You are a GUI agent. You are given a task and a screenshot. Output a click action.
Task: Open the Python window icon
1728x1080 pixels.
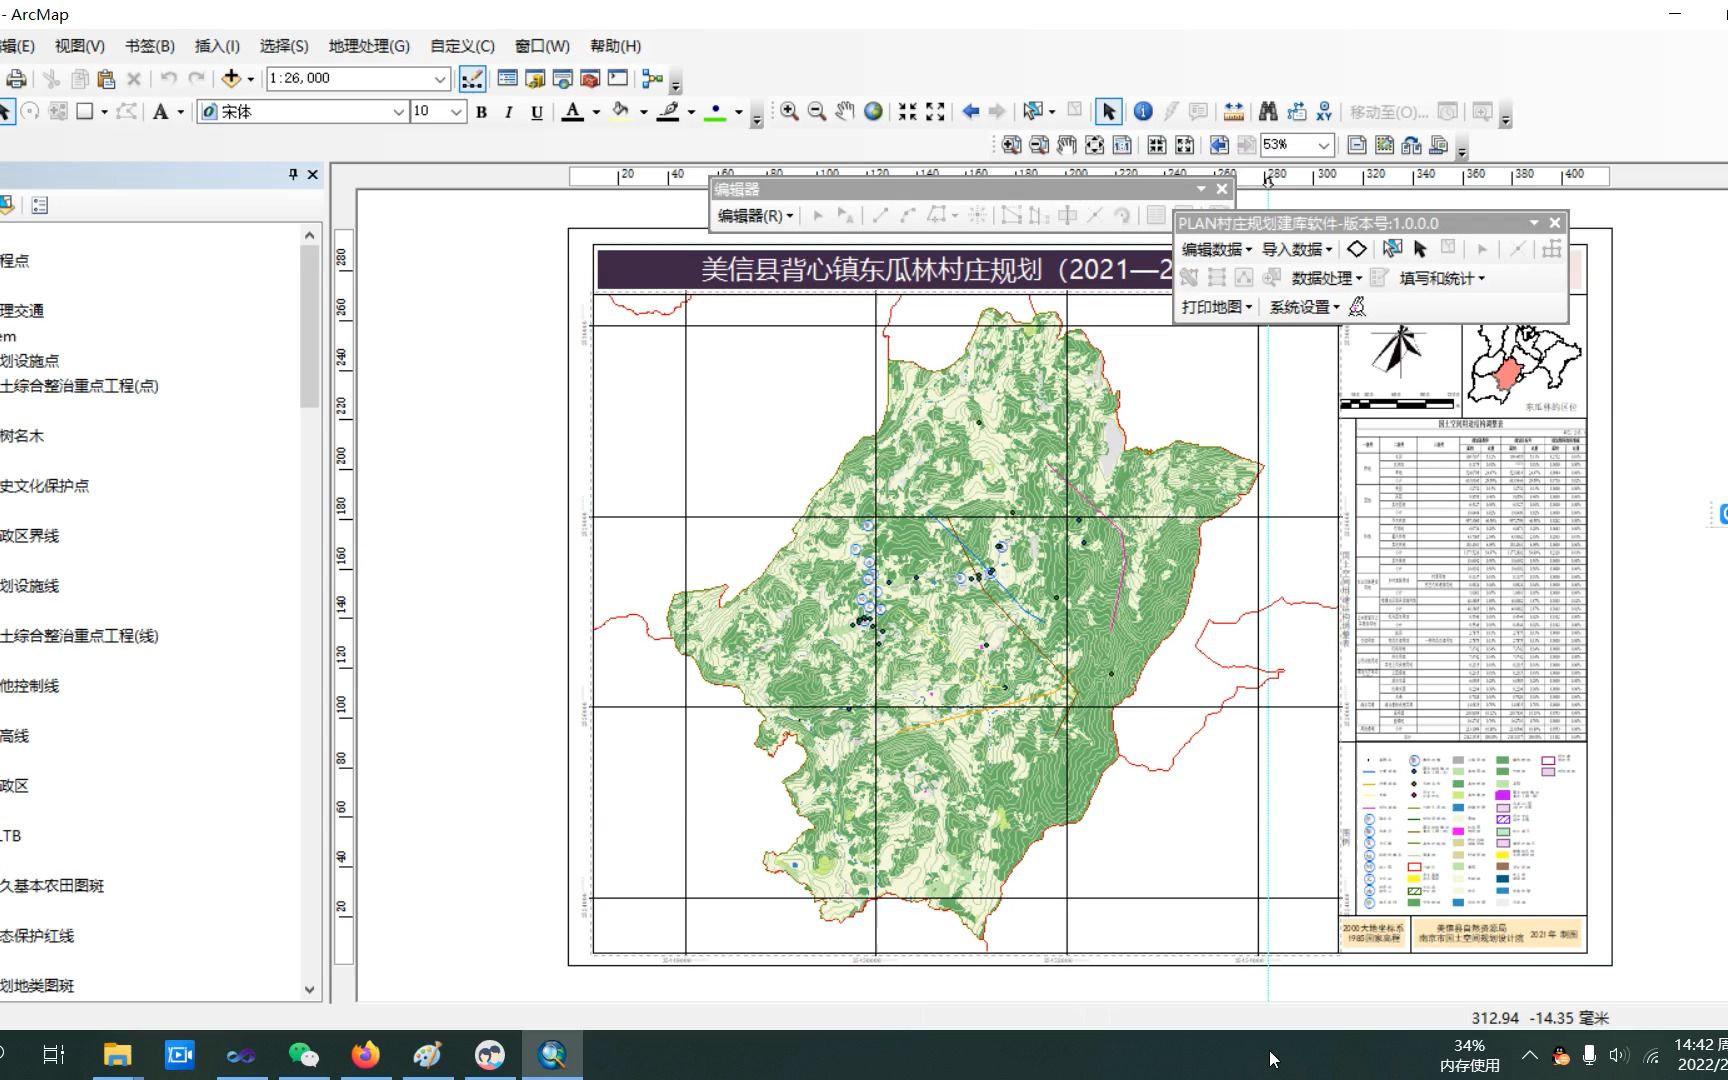pyautogui.click(x=617, y=78)
